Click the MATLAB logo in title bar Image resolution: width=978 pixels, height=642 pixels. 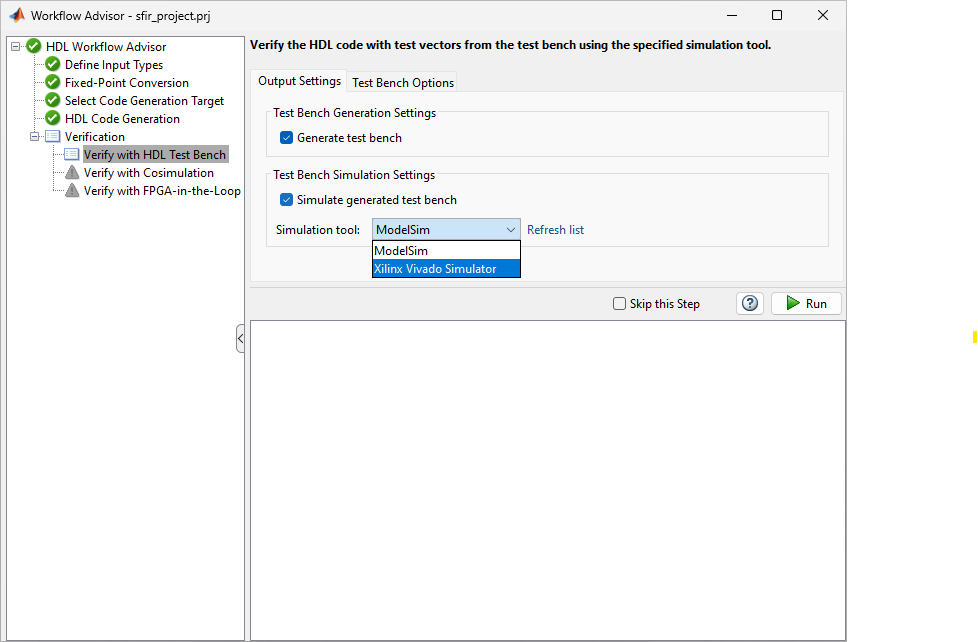coord(17,16)
